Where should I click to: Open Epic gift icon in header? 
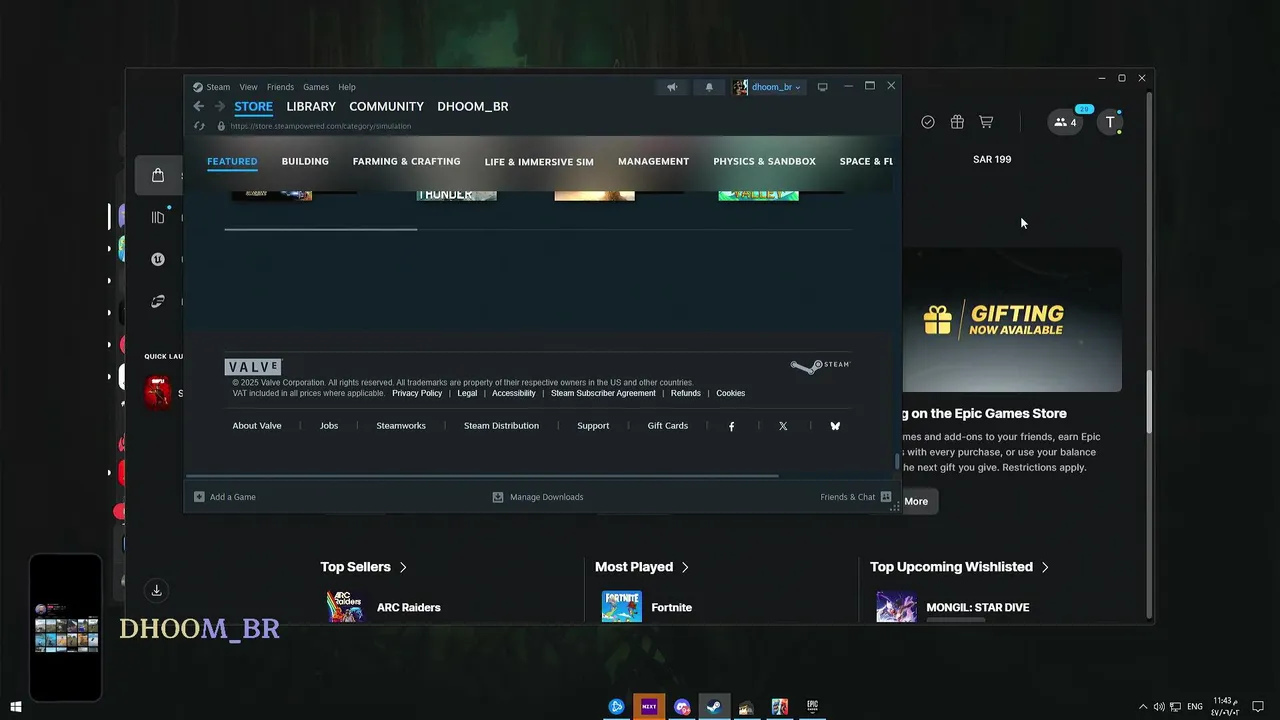pyautogui.click(x=957, y=122)
